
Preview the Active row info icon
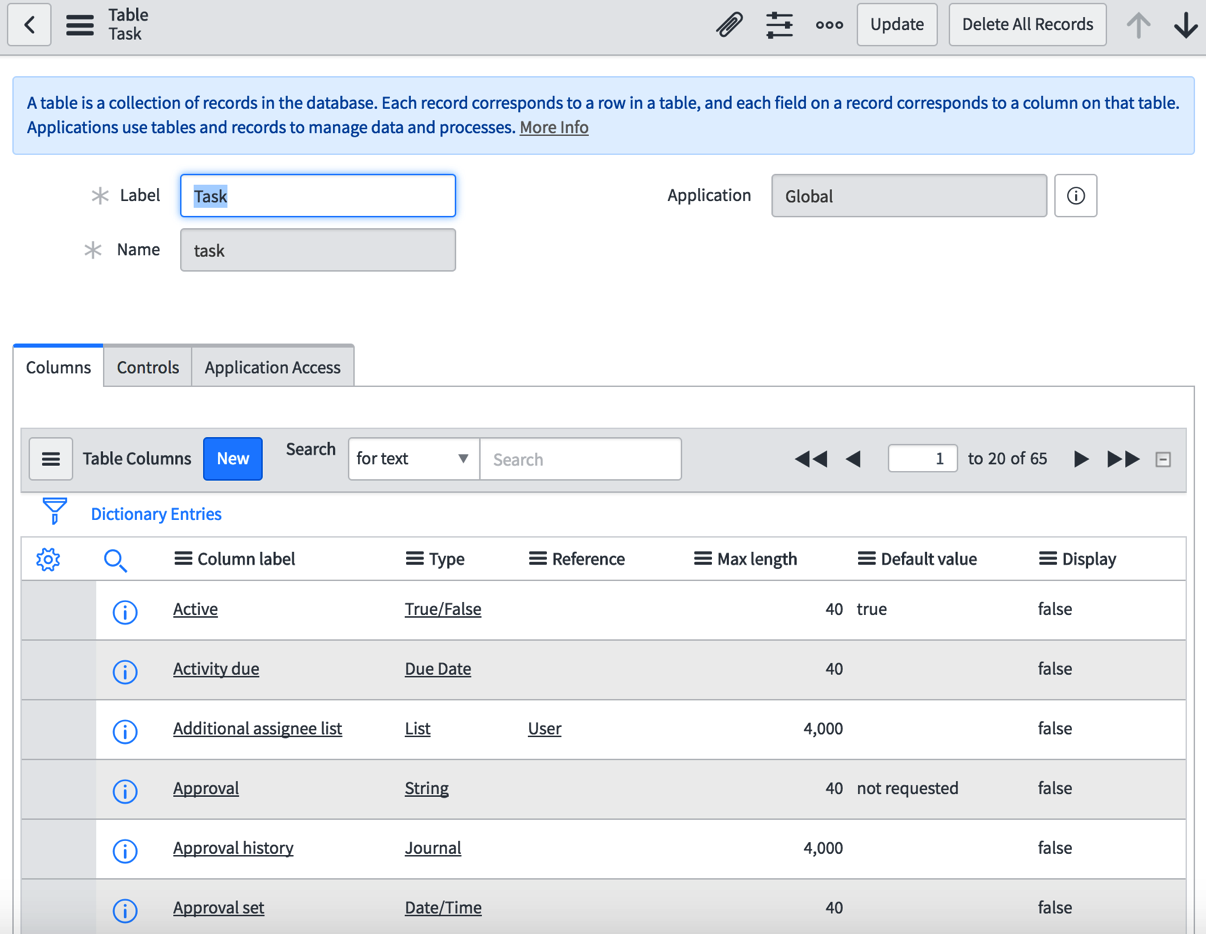125,612
